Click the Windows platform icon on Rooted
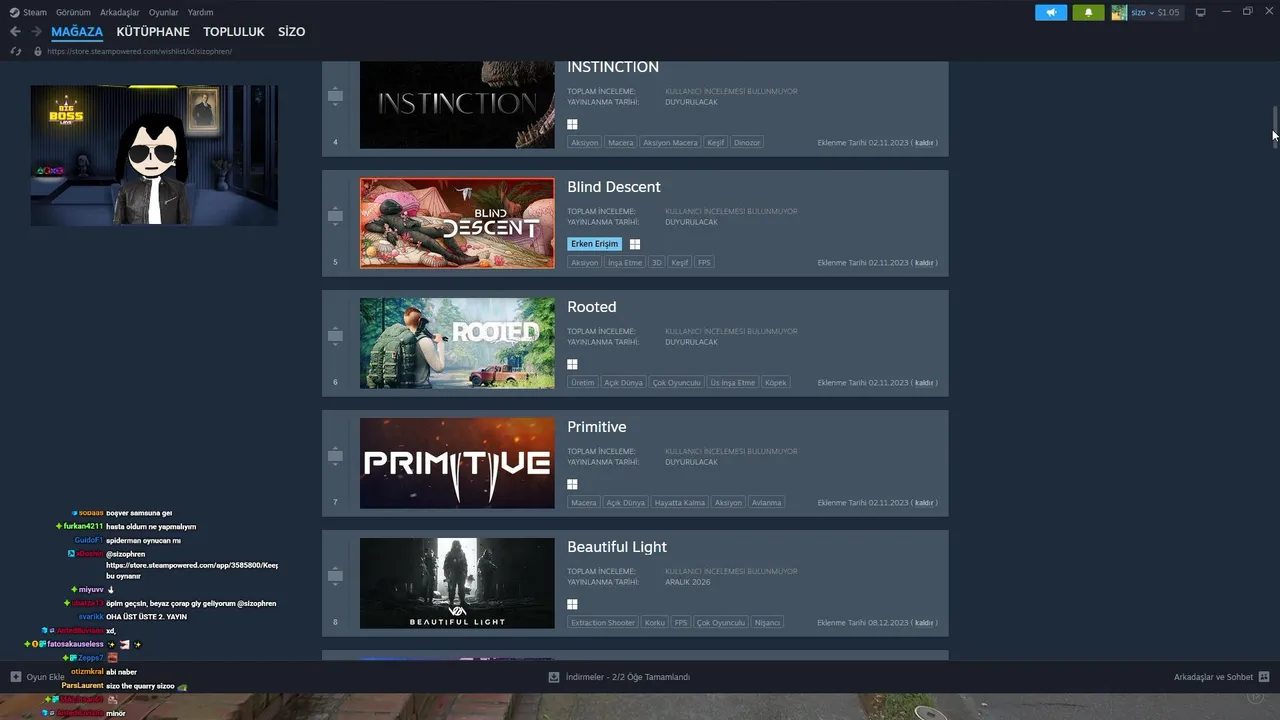 [x=573, y=365]
